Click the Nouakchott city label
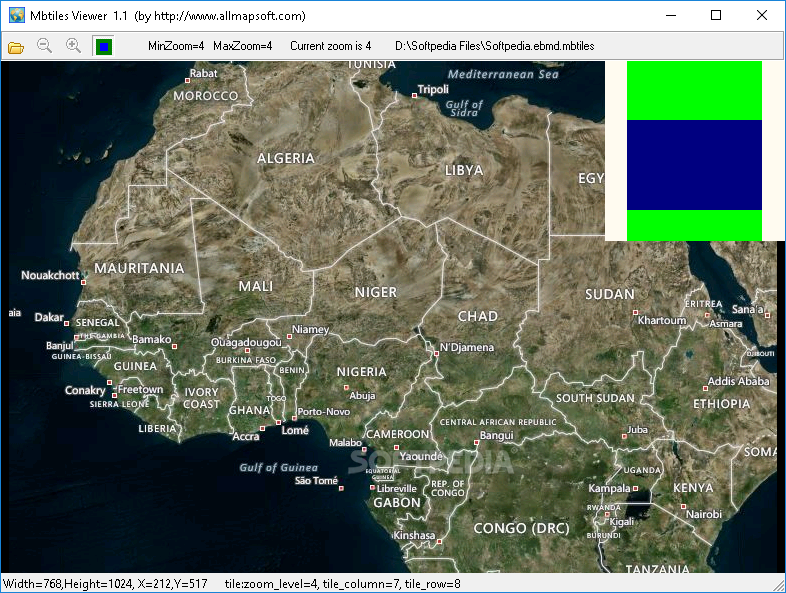The image size is (786, 593). coord(50,275)
